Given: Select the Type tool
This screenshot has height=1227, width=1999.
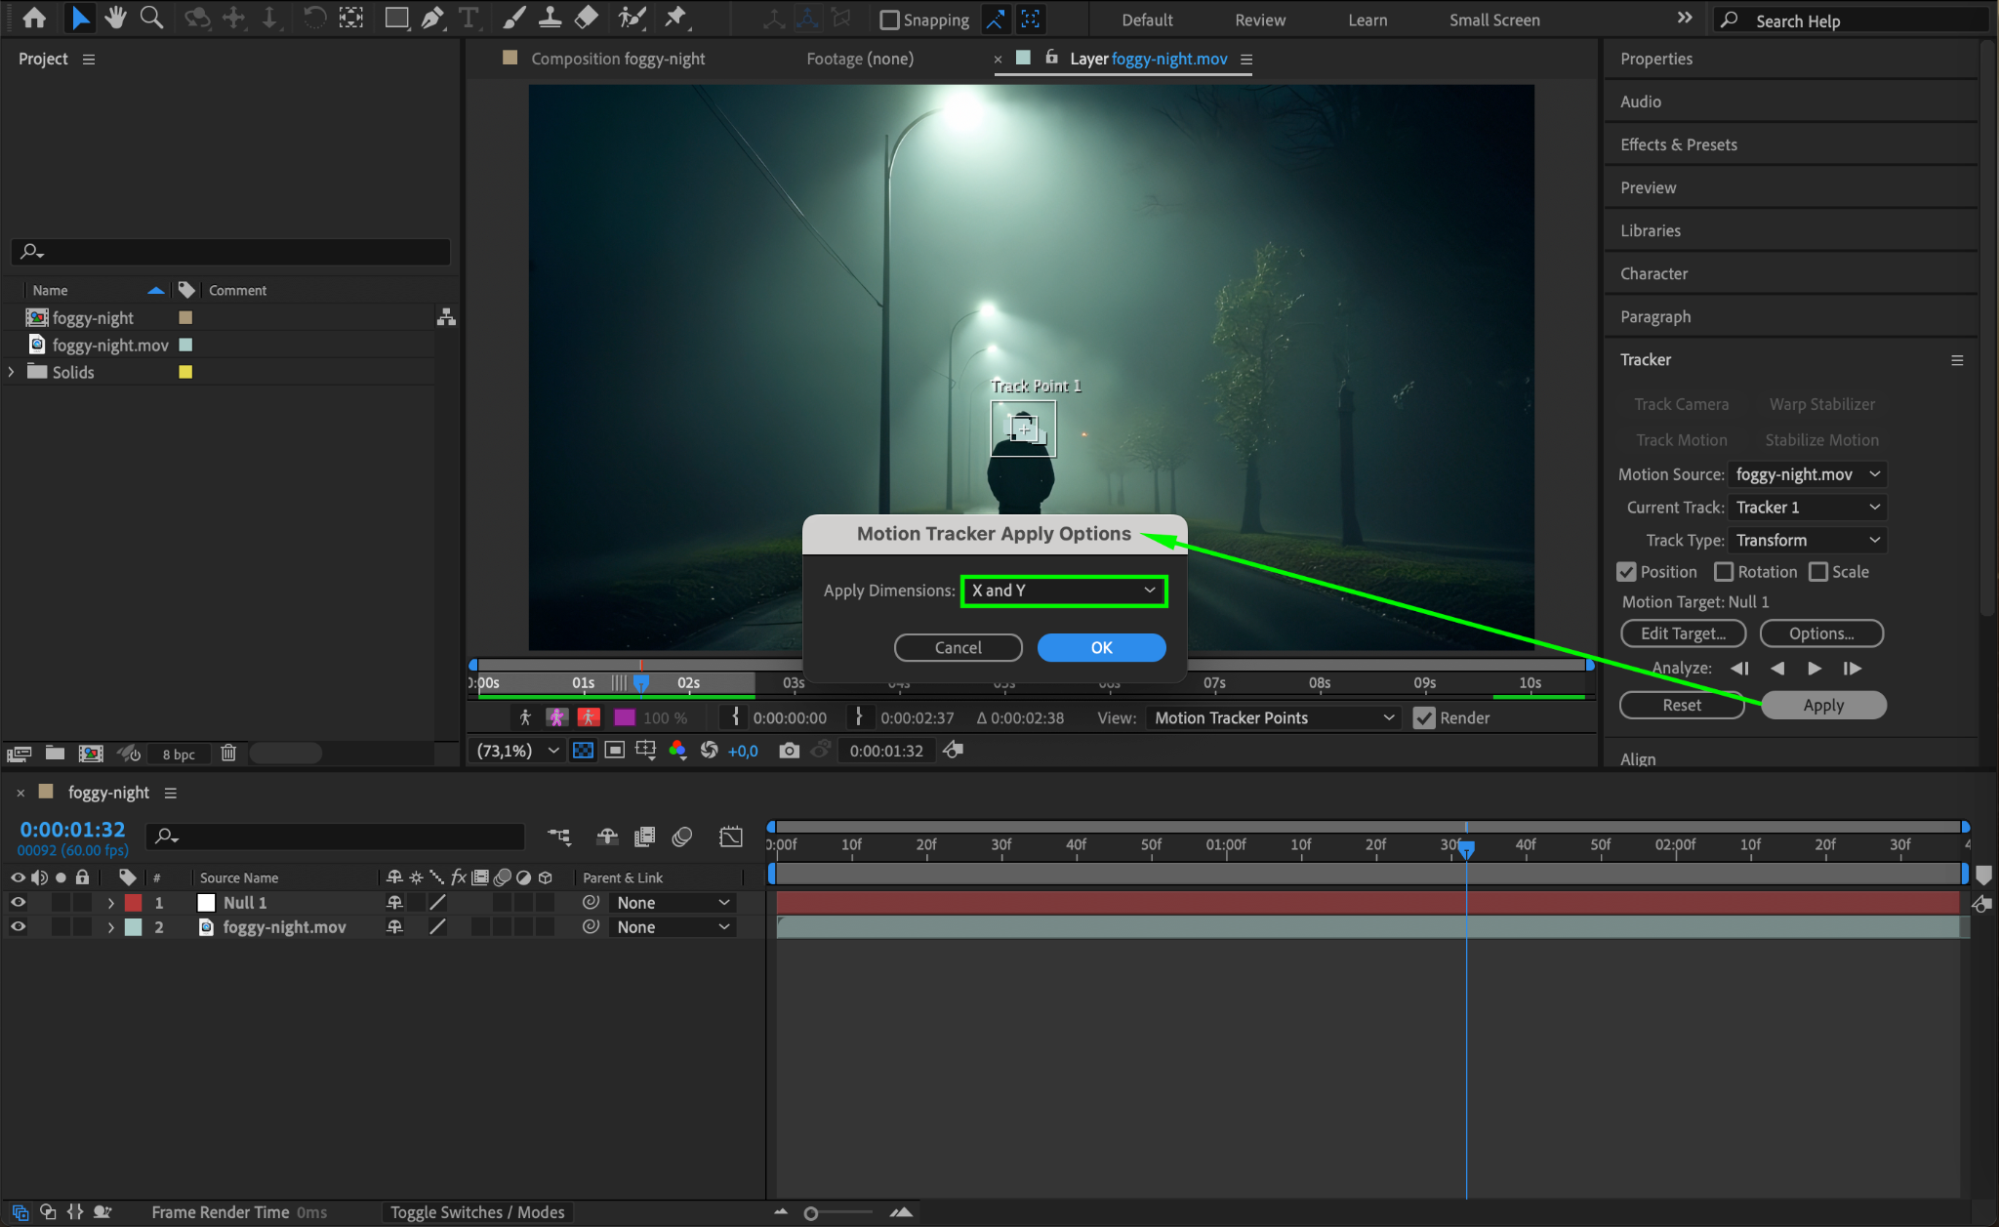Looking at the screenshot, I should click(x=468, y=17).
